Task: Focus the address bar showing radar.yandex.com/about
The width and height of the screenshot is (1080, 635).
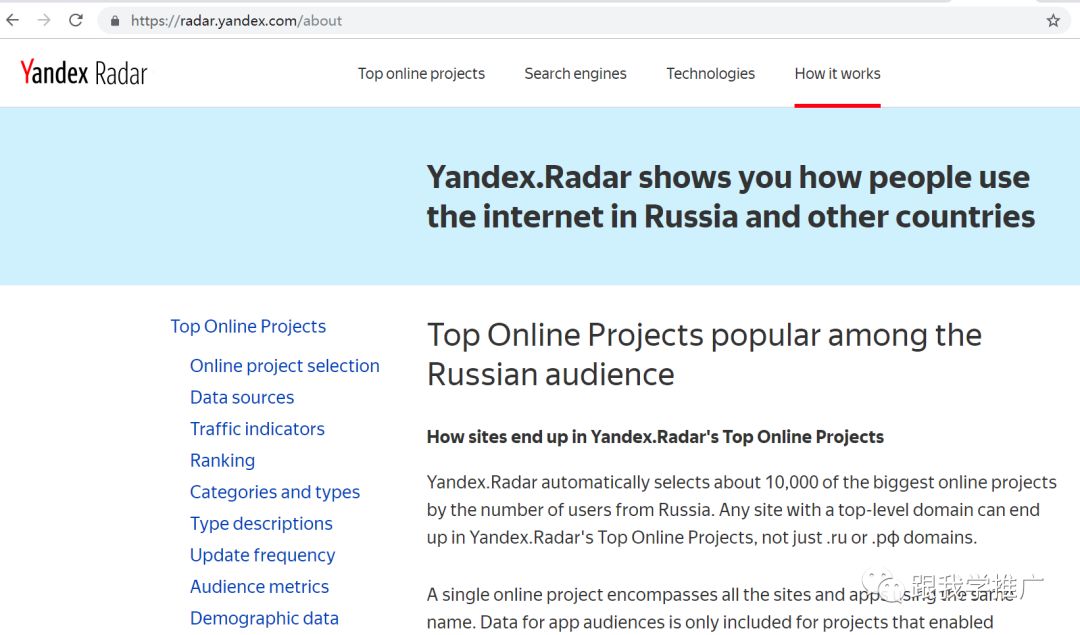Action: tap(584, 21)
